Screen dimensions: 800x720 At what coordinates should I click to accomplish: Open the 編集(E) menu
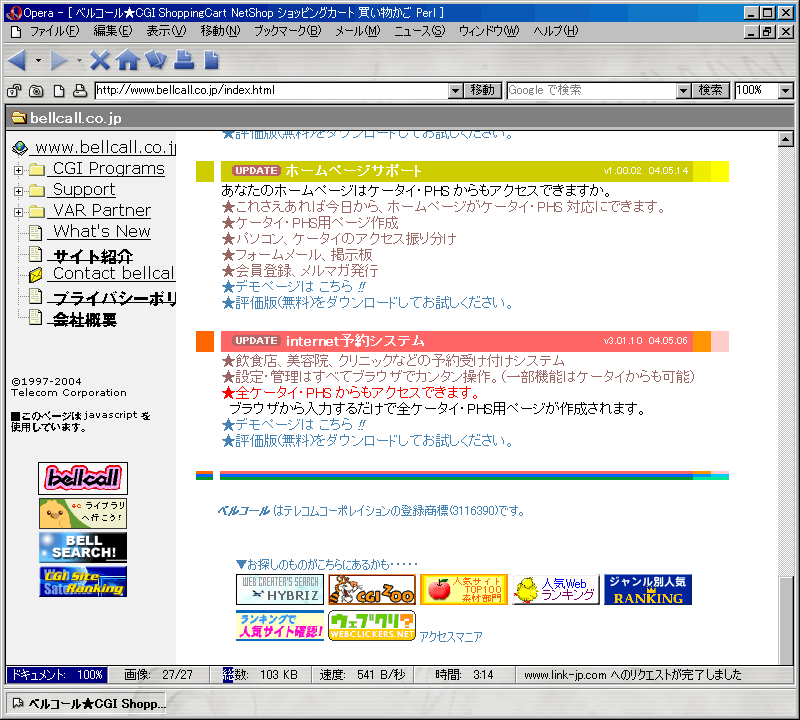click(113, 31)
